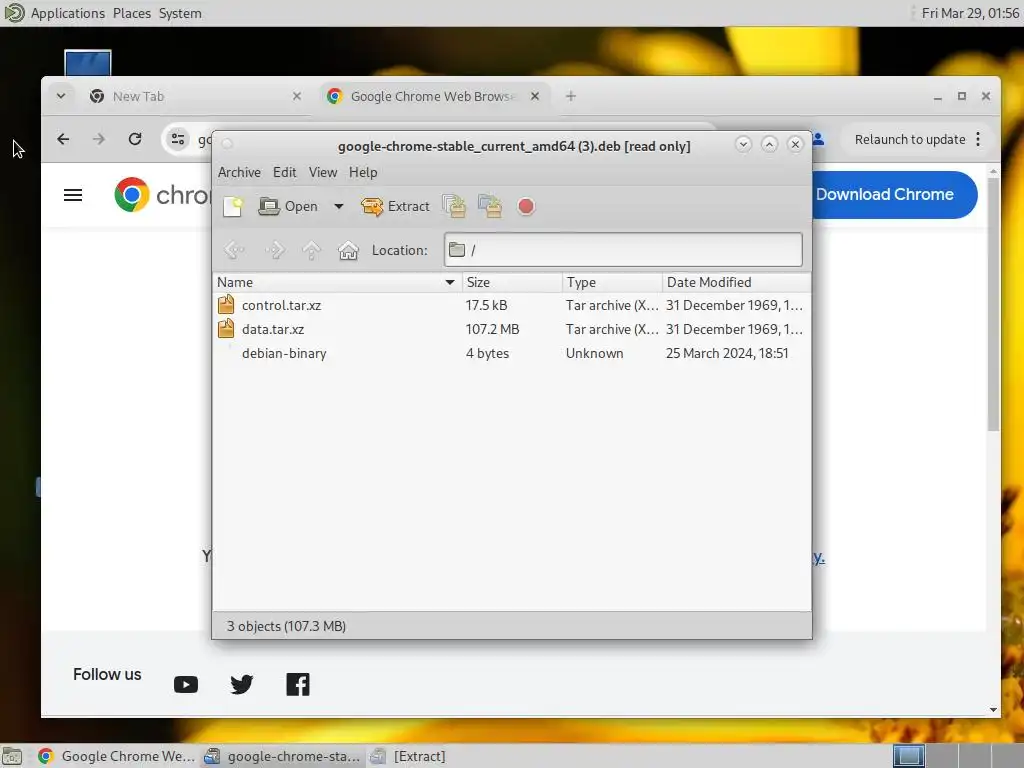Sort files by the Name column

point(338,282)
